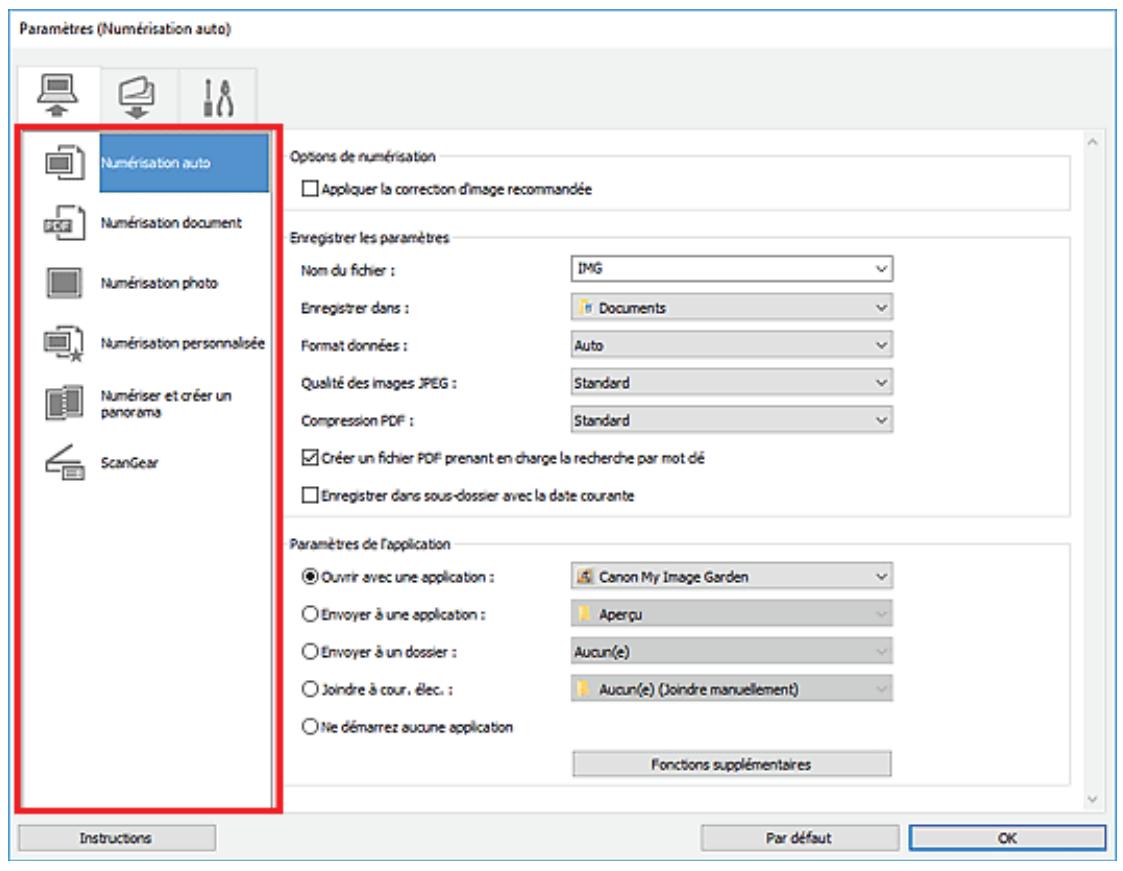Enable Appliquer la correction d'image recommandée
The image size is (1123, 871).
[x=310, y=189]
